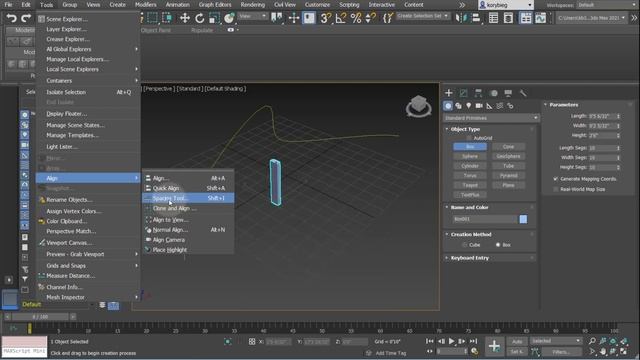Open the Selected key filter dropdown
This screenshot has height=360, width=640.
tap(556, 341)
